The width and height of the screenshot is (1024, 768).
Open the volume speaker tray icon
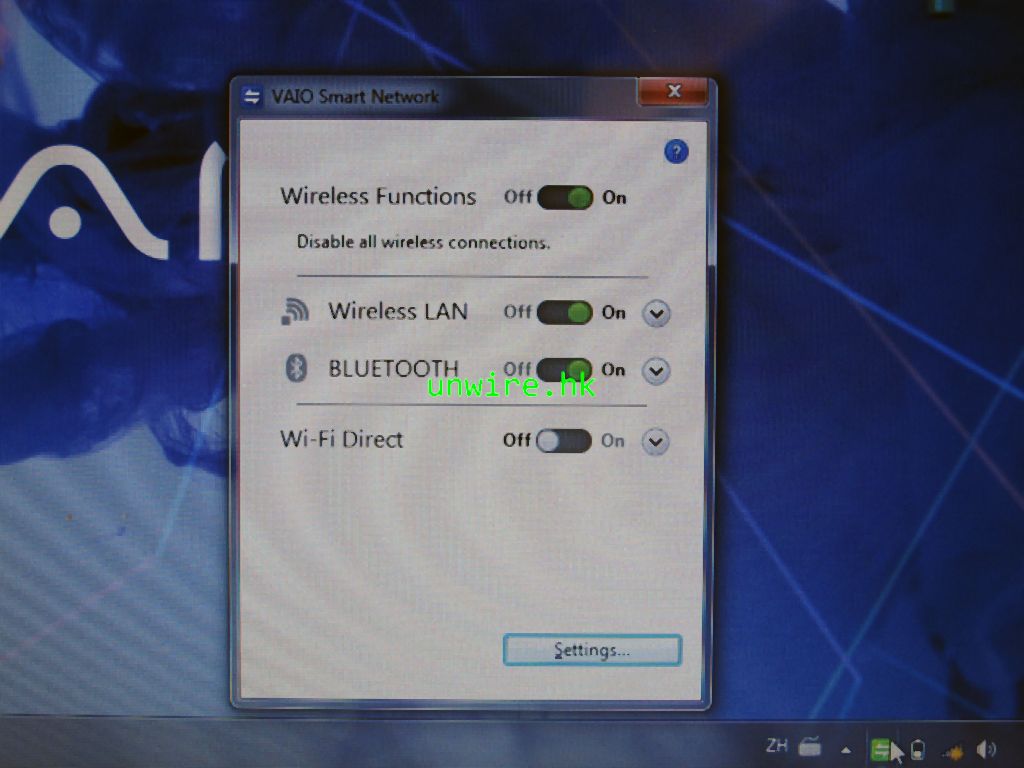click(986, 749)
